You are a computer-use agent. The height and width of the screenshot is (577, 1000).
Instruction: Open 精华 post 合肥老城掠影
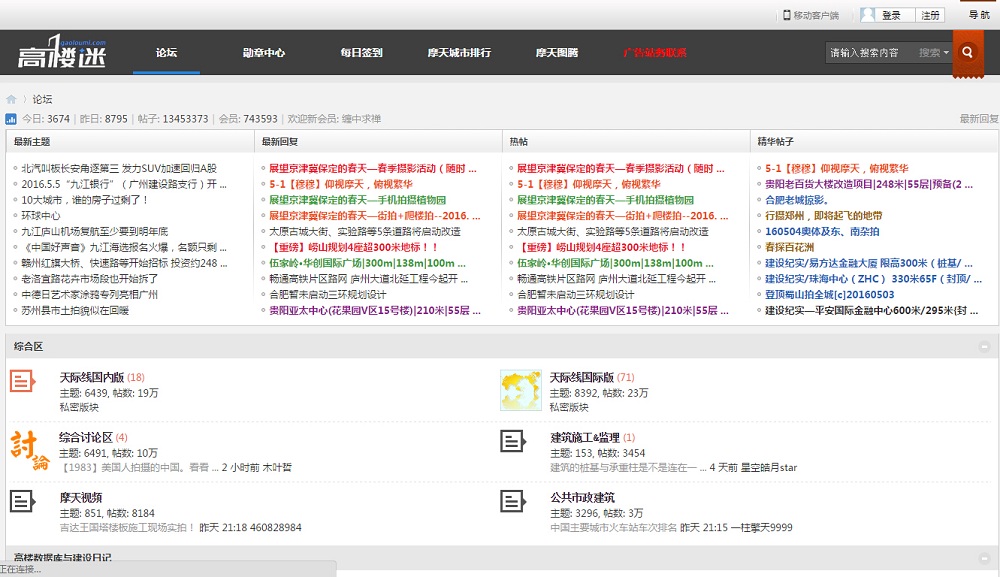(797, 200)
